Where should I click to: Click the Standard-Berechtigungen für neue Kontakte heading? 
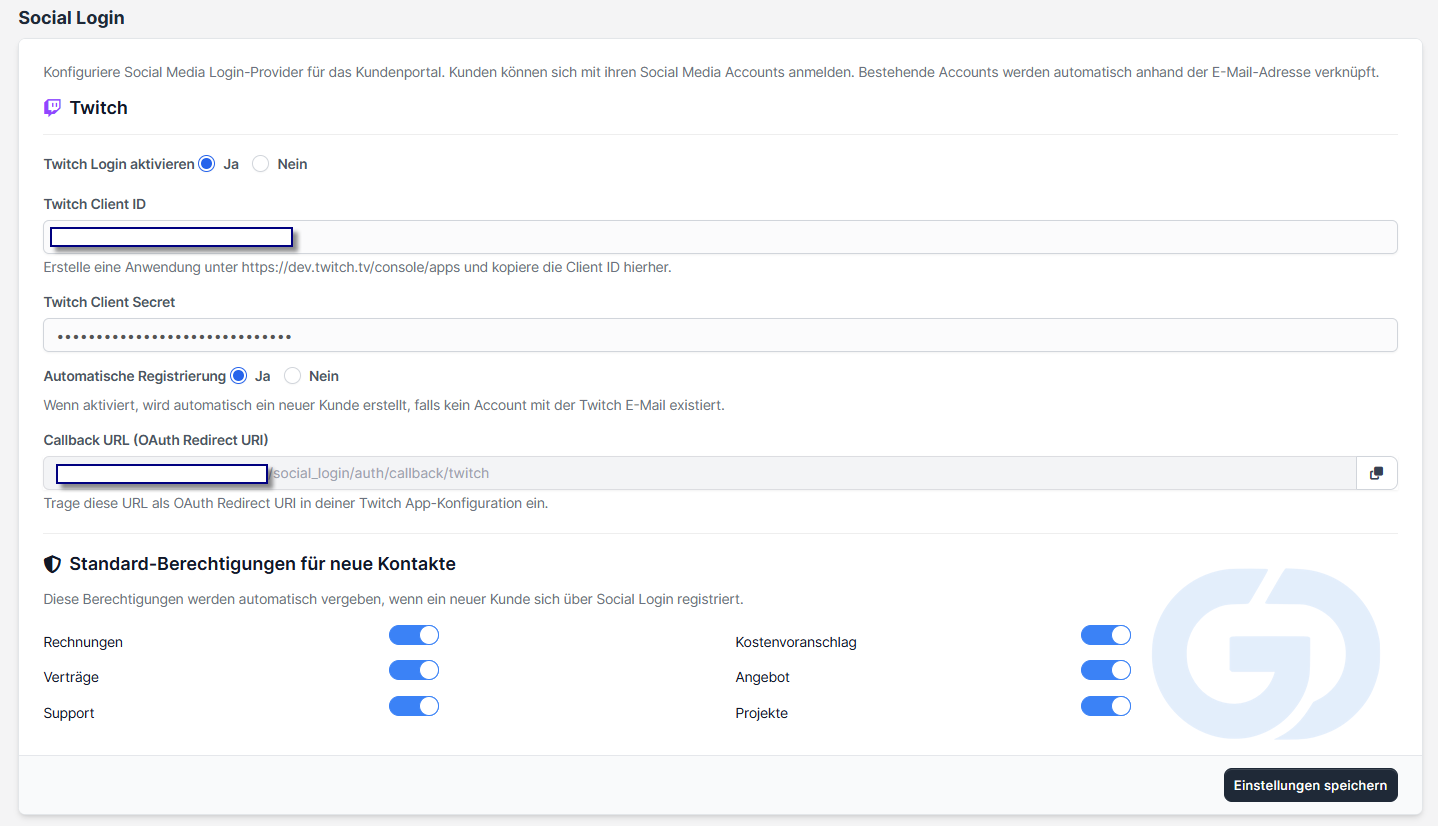[262, 564]
